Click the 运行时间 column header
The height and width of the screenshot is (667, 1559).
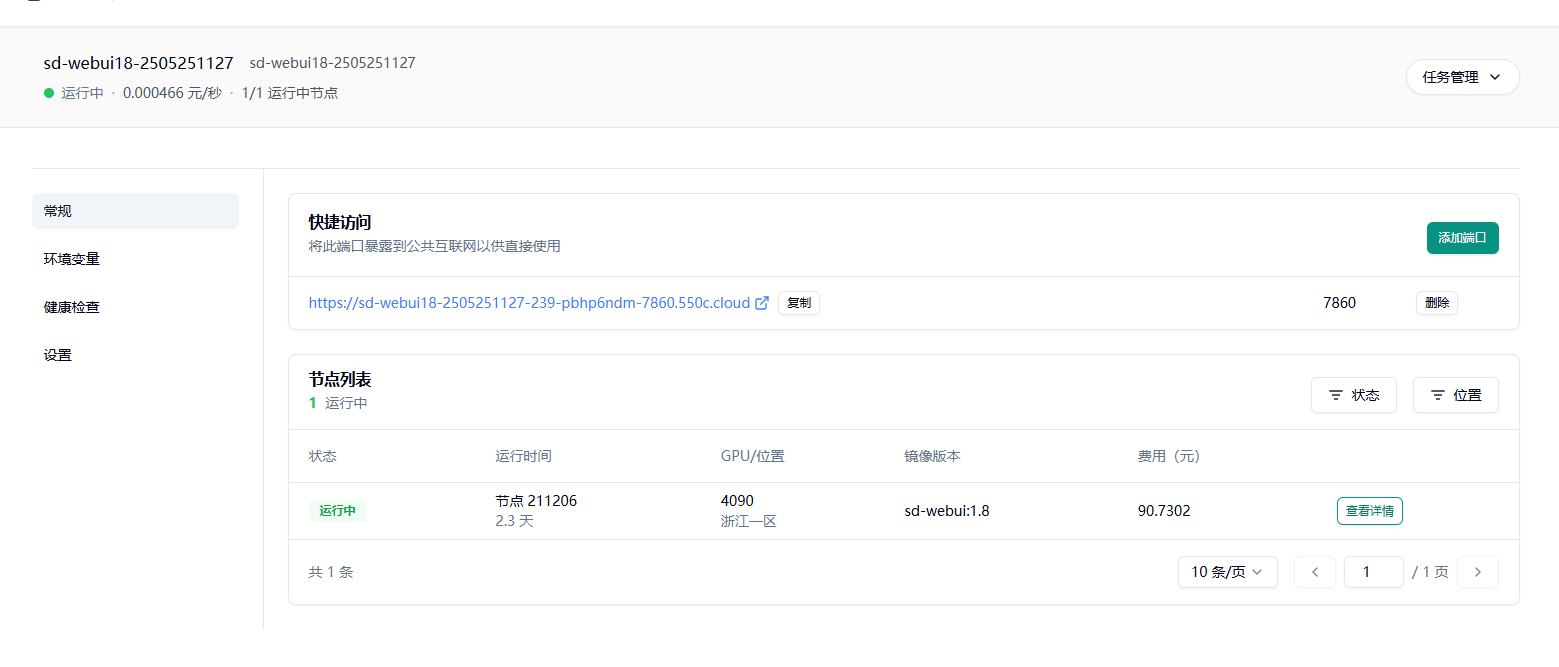(523, 456)
